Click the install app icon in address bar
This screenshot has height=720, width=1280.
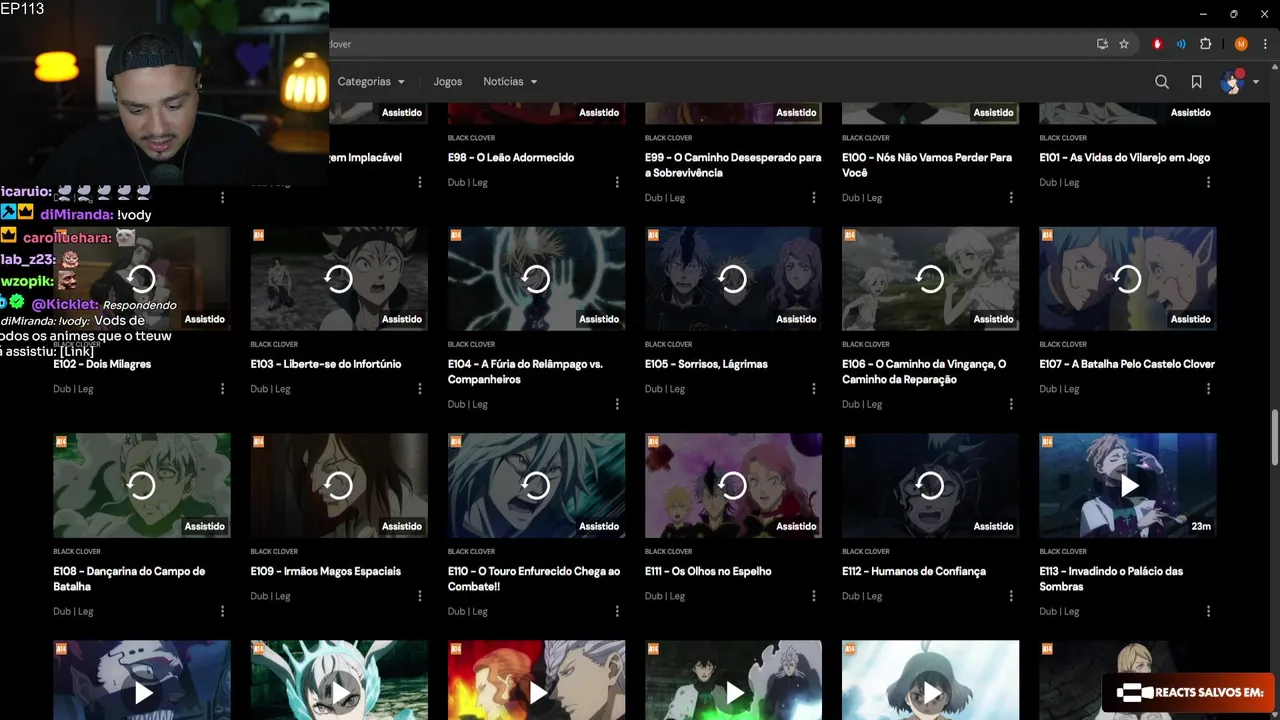click(1102, 44)
